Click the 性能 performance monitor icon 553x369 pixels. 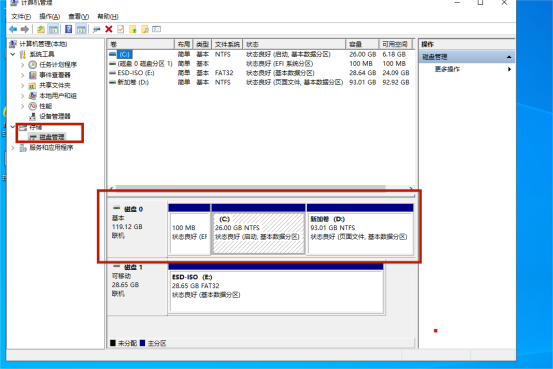pyautogui.click(x=32, y=106)
